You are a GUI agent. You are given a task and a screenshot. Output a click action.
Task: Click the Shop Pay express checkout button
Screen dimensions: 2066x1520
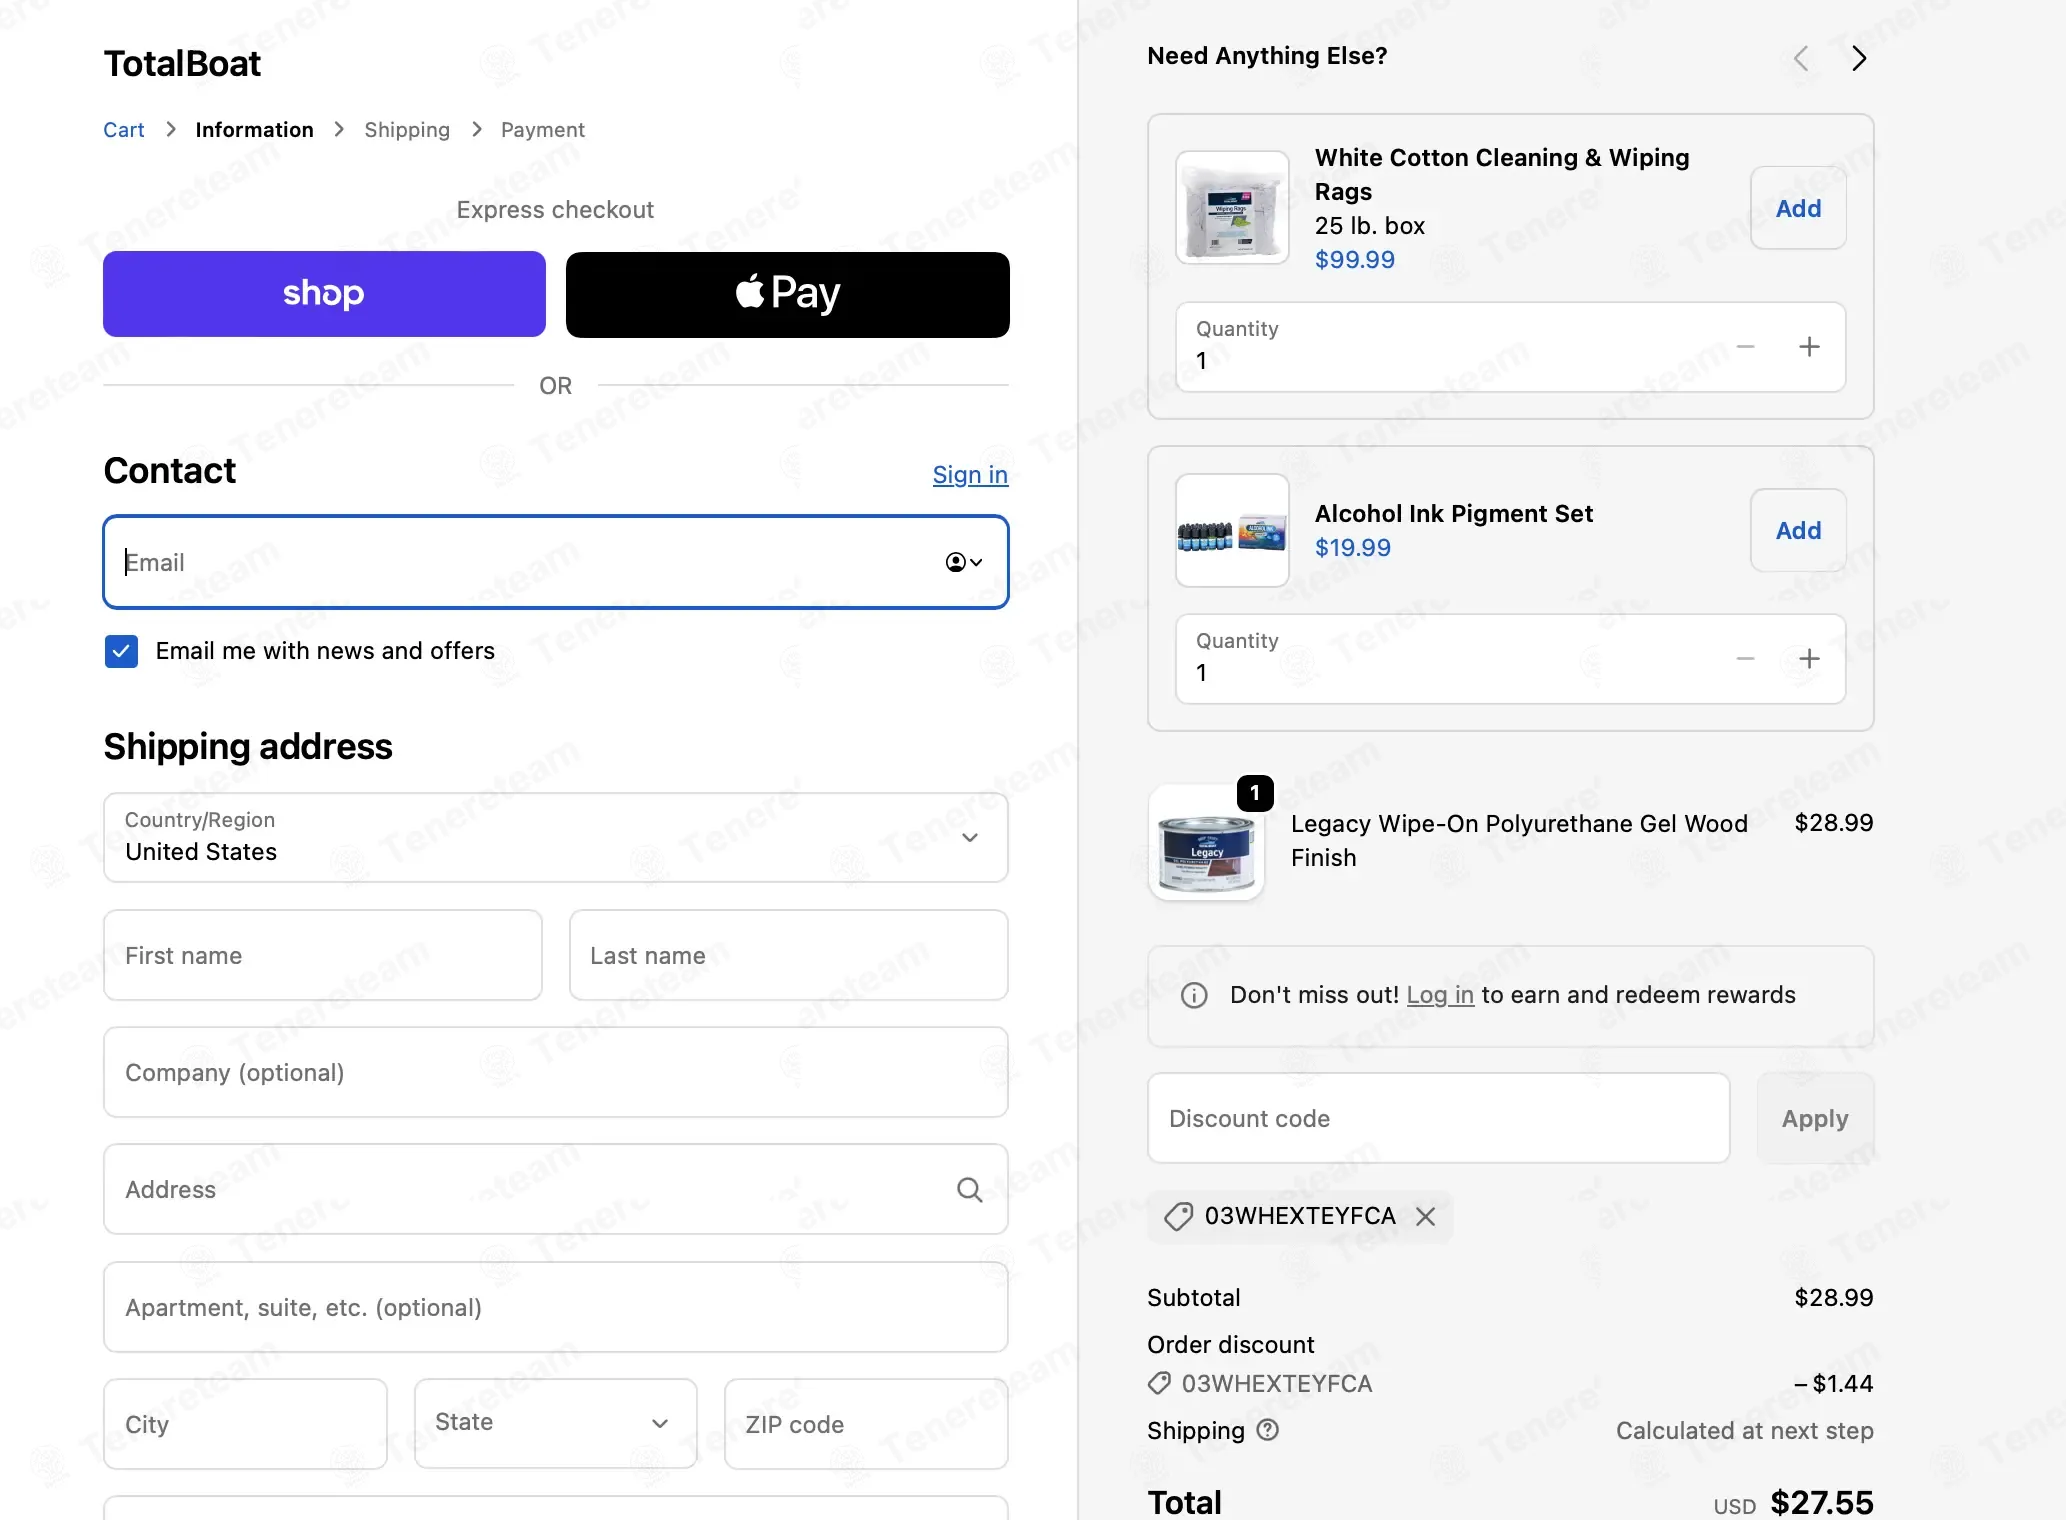pyautogui.click(x=324, y=294)
